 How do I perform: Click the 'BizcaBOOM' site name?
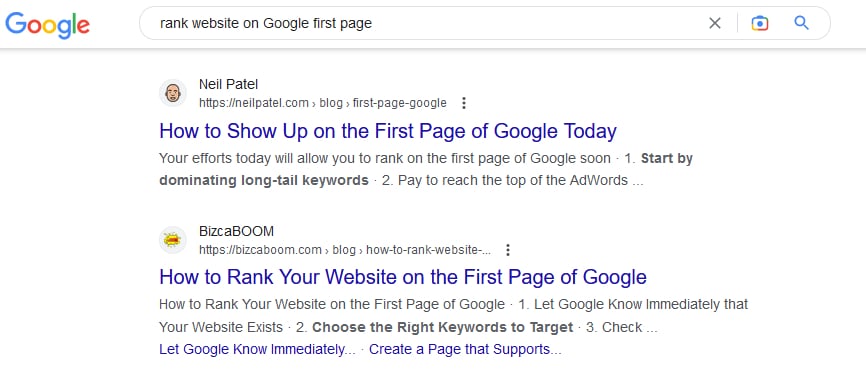pos(236,231)
